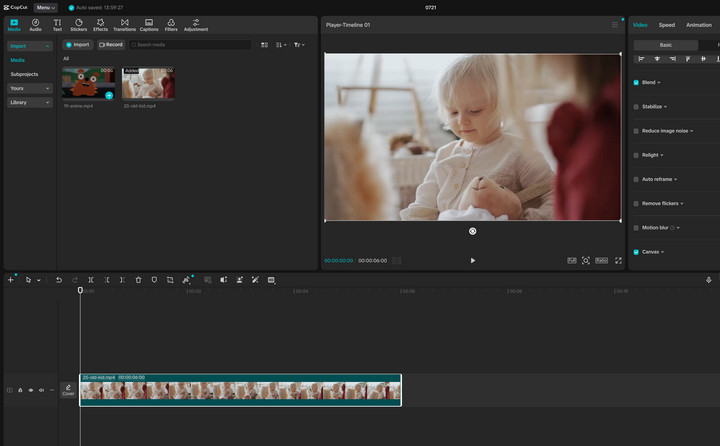The width and height of the screenshot is (720, 446).
Task: Click the Mirror flip icon
Action: [x=223, y=280]
